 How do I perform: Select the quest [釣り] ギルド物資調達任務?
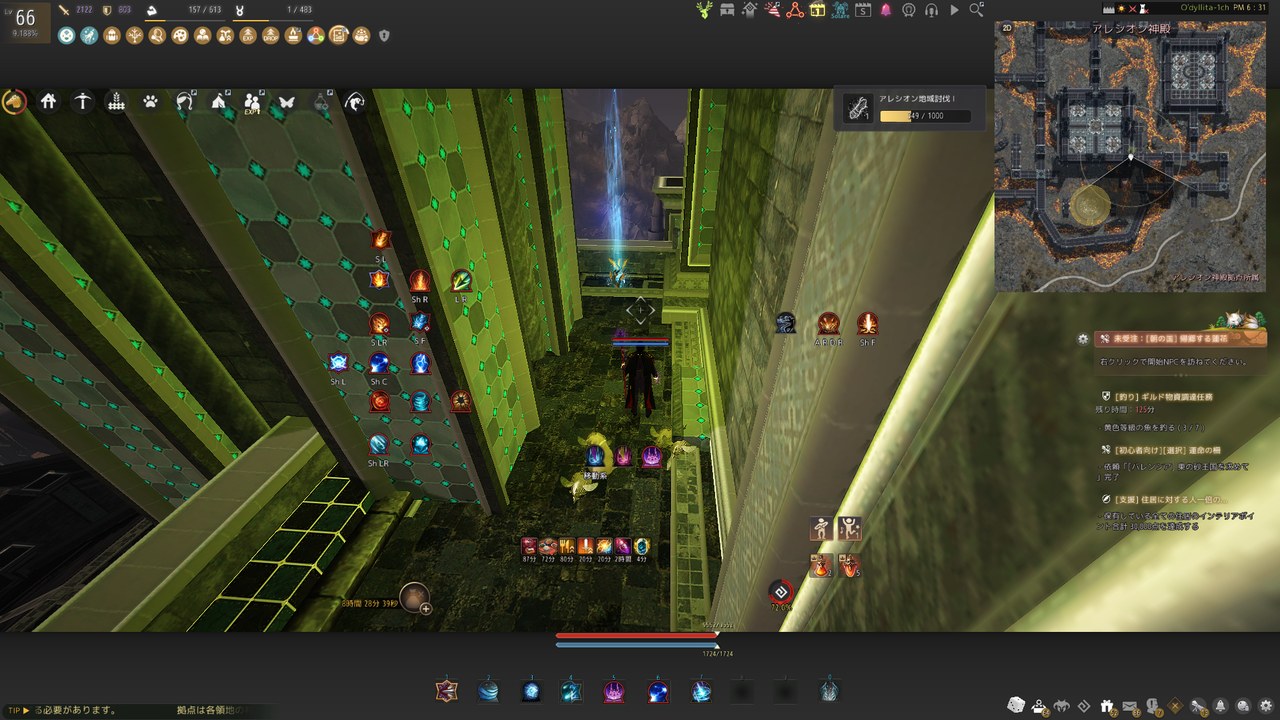(x=1164, y=396)
